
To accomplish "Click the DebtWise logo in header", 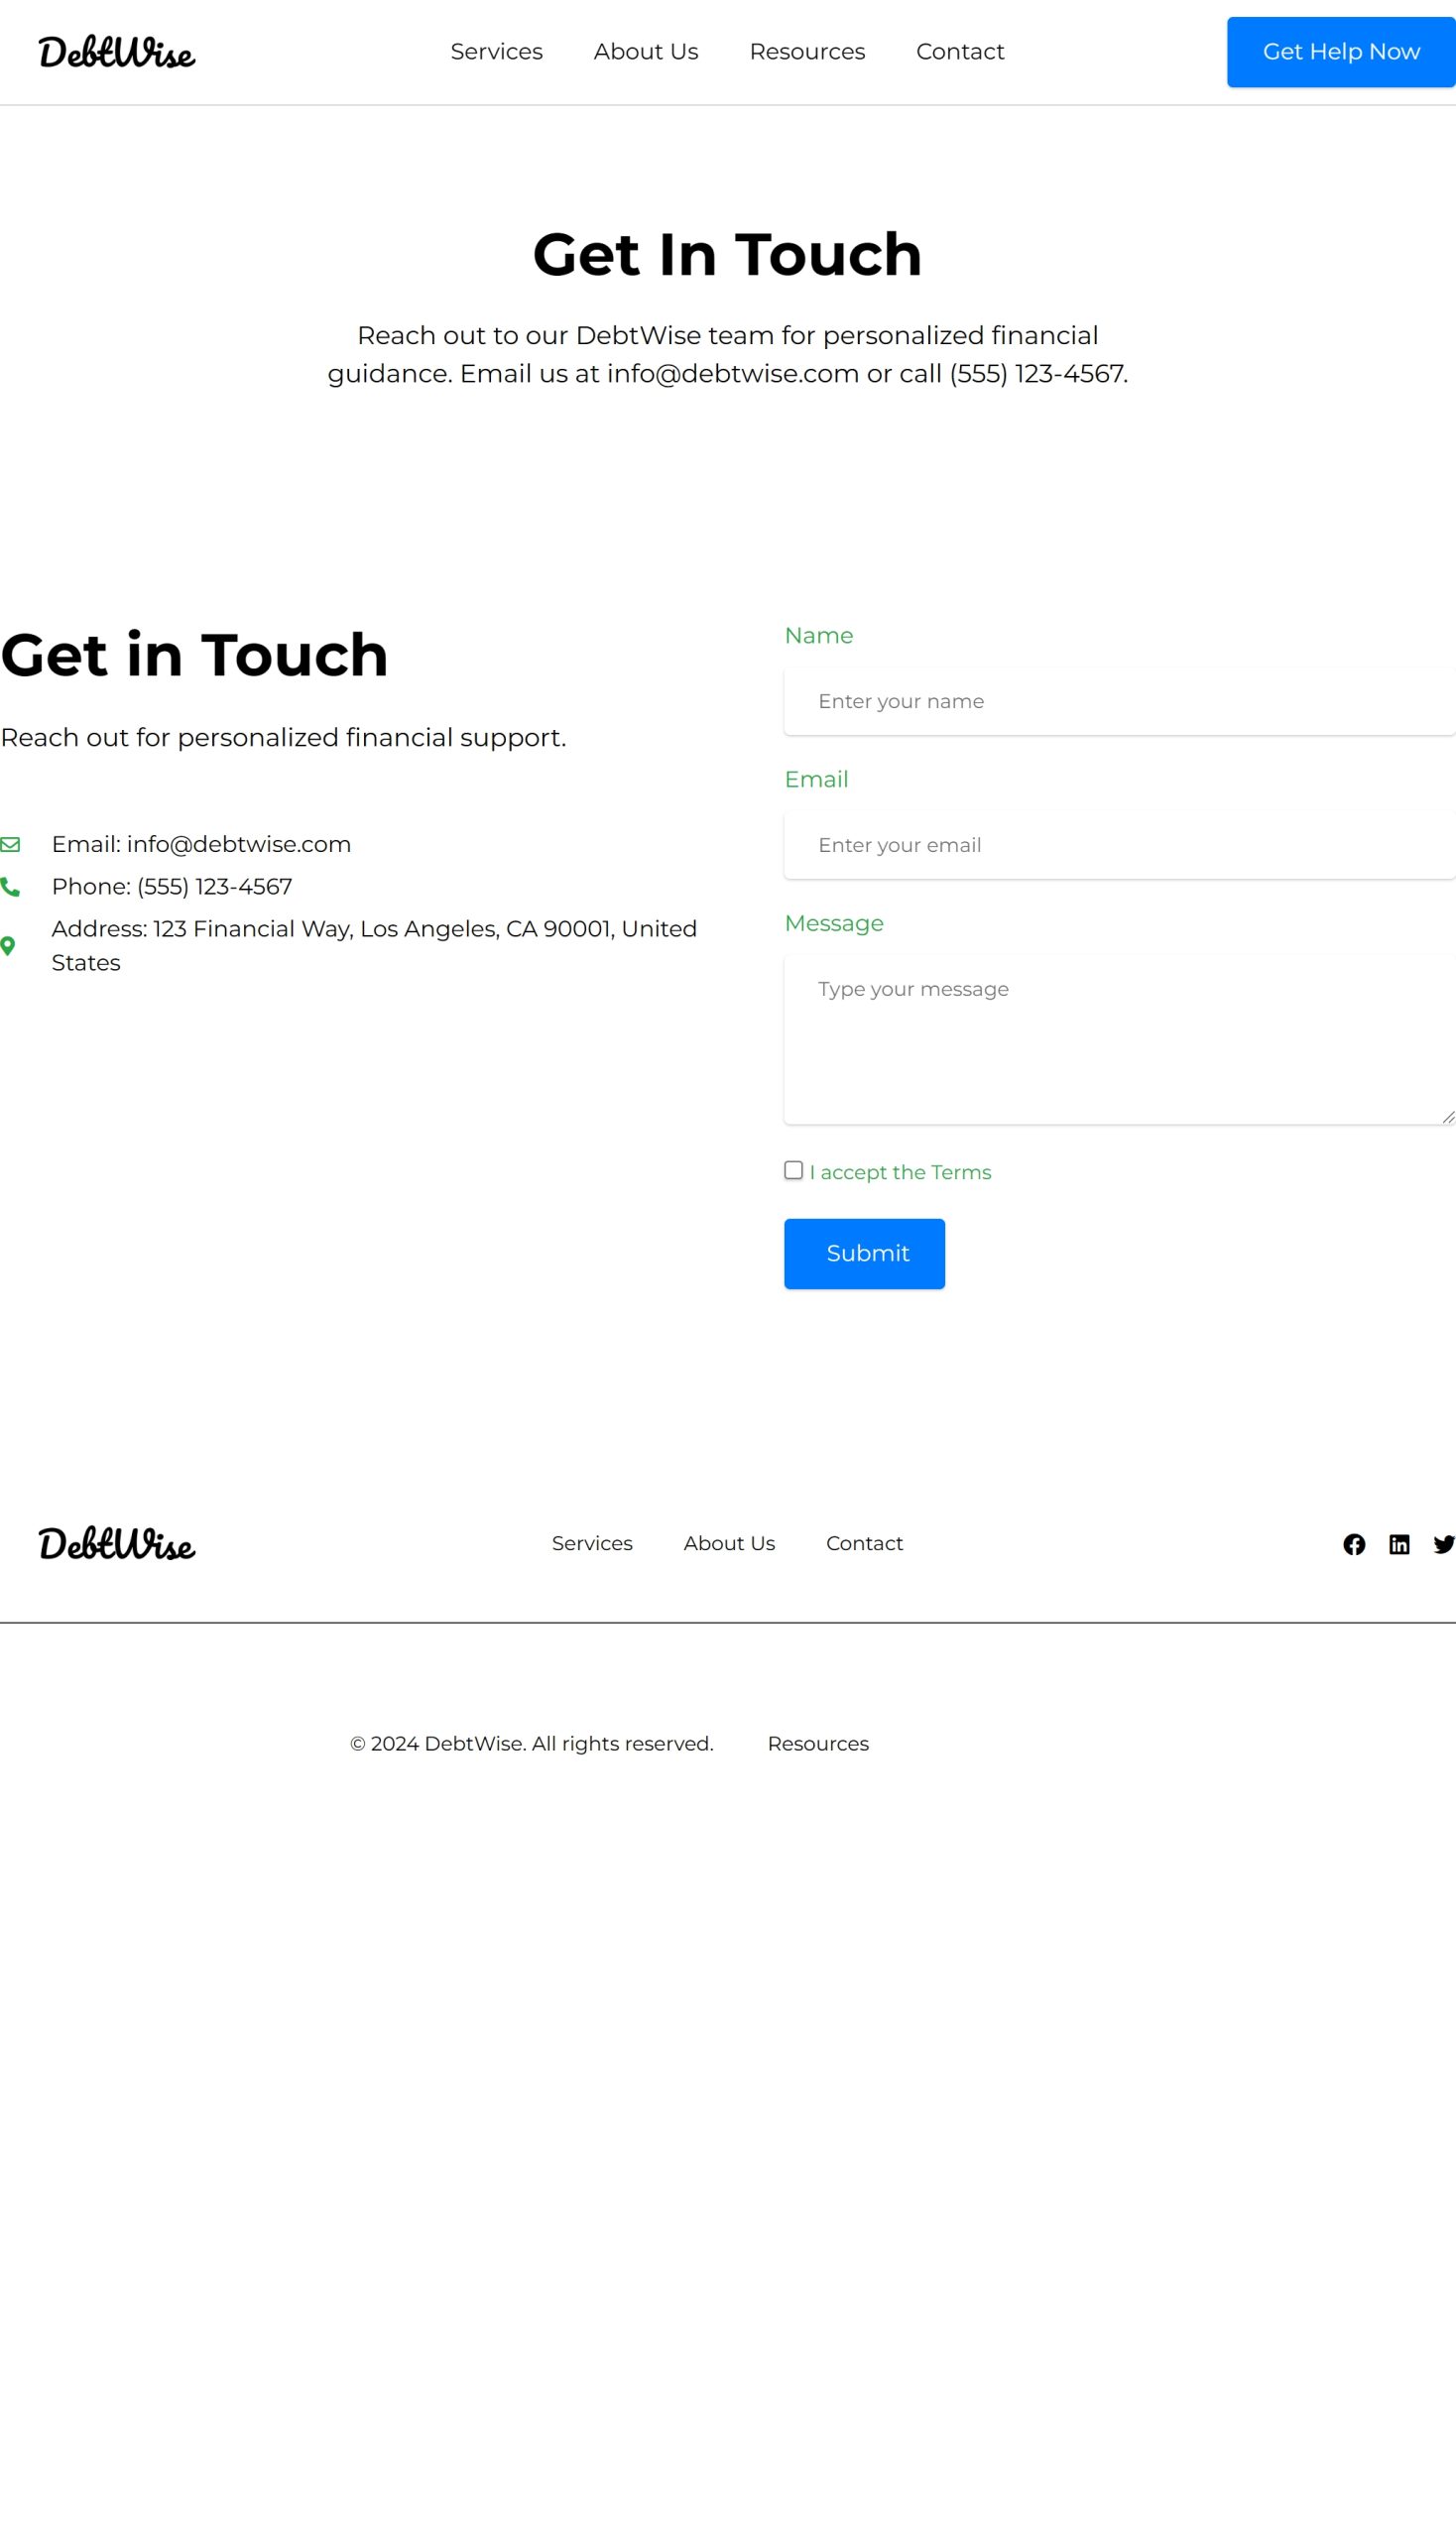I will pyautogui.click(x=116, y=52).
